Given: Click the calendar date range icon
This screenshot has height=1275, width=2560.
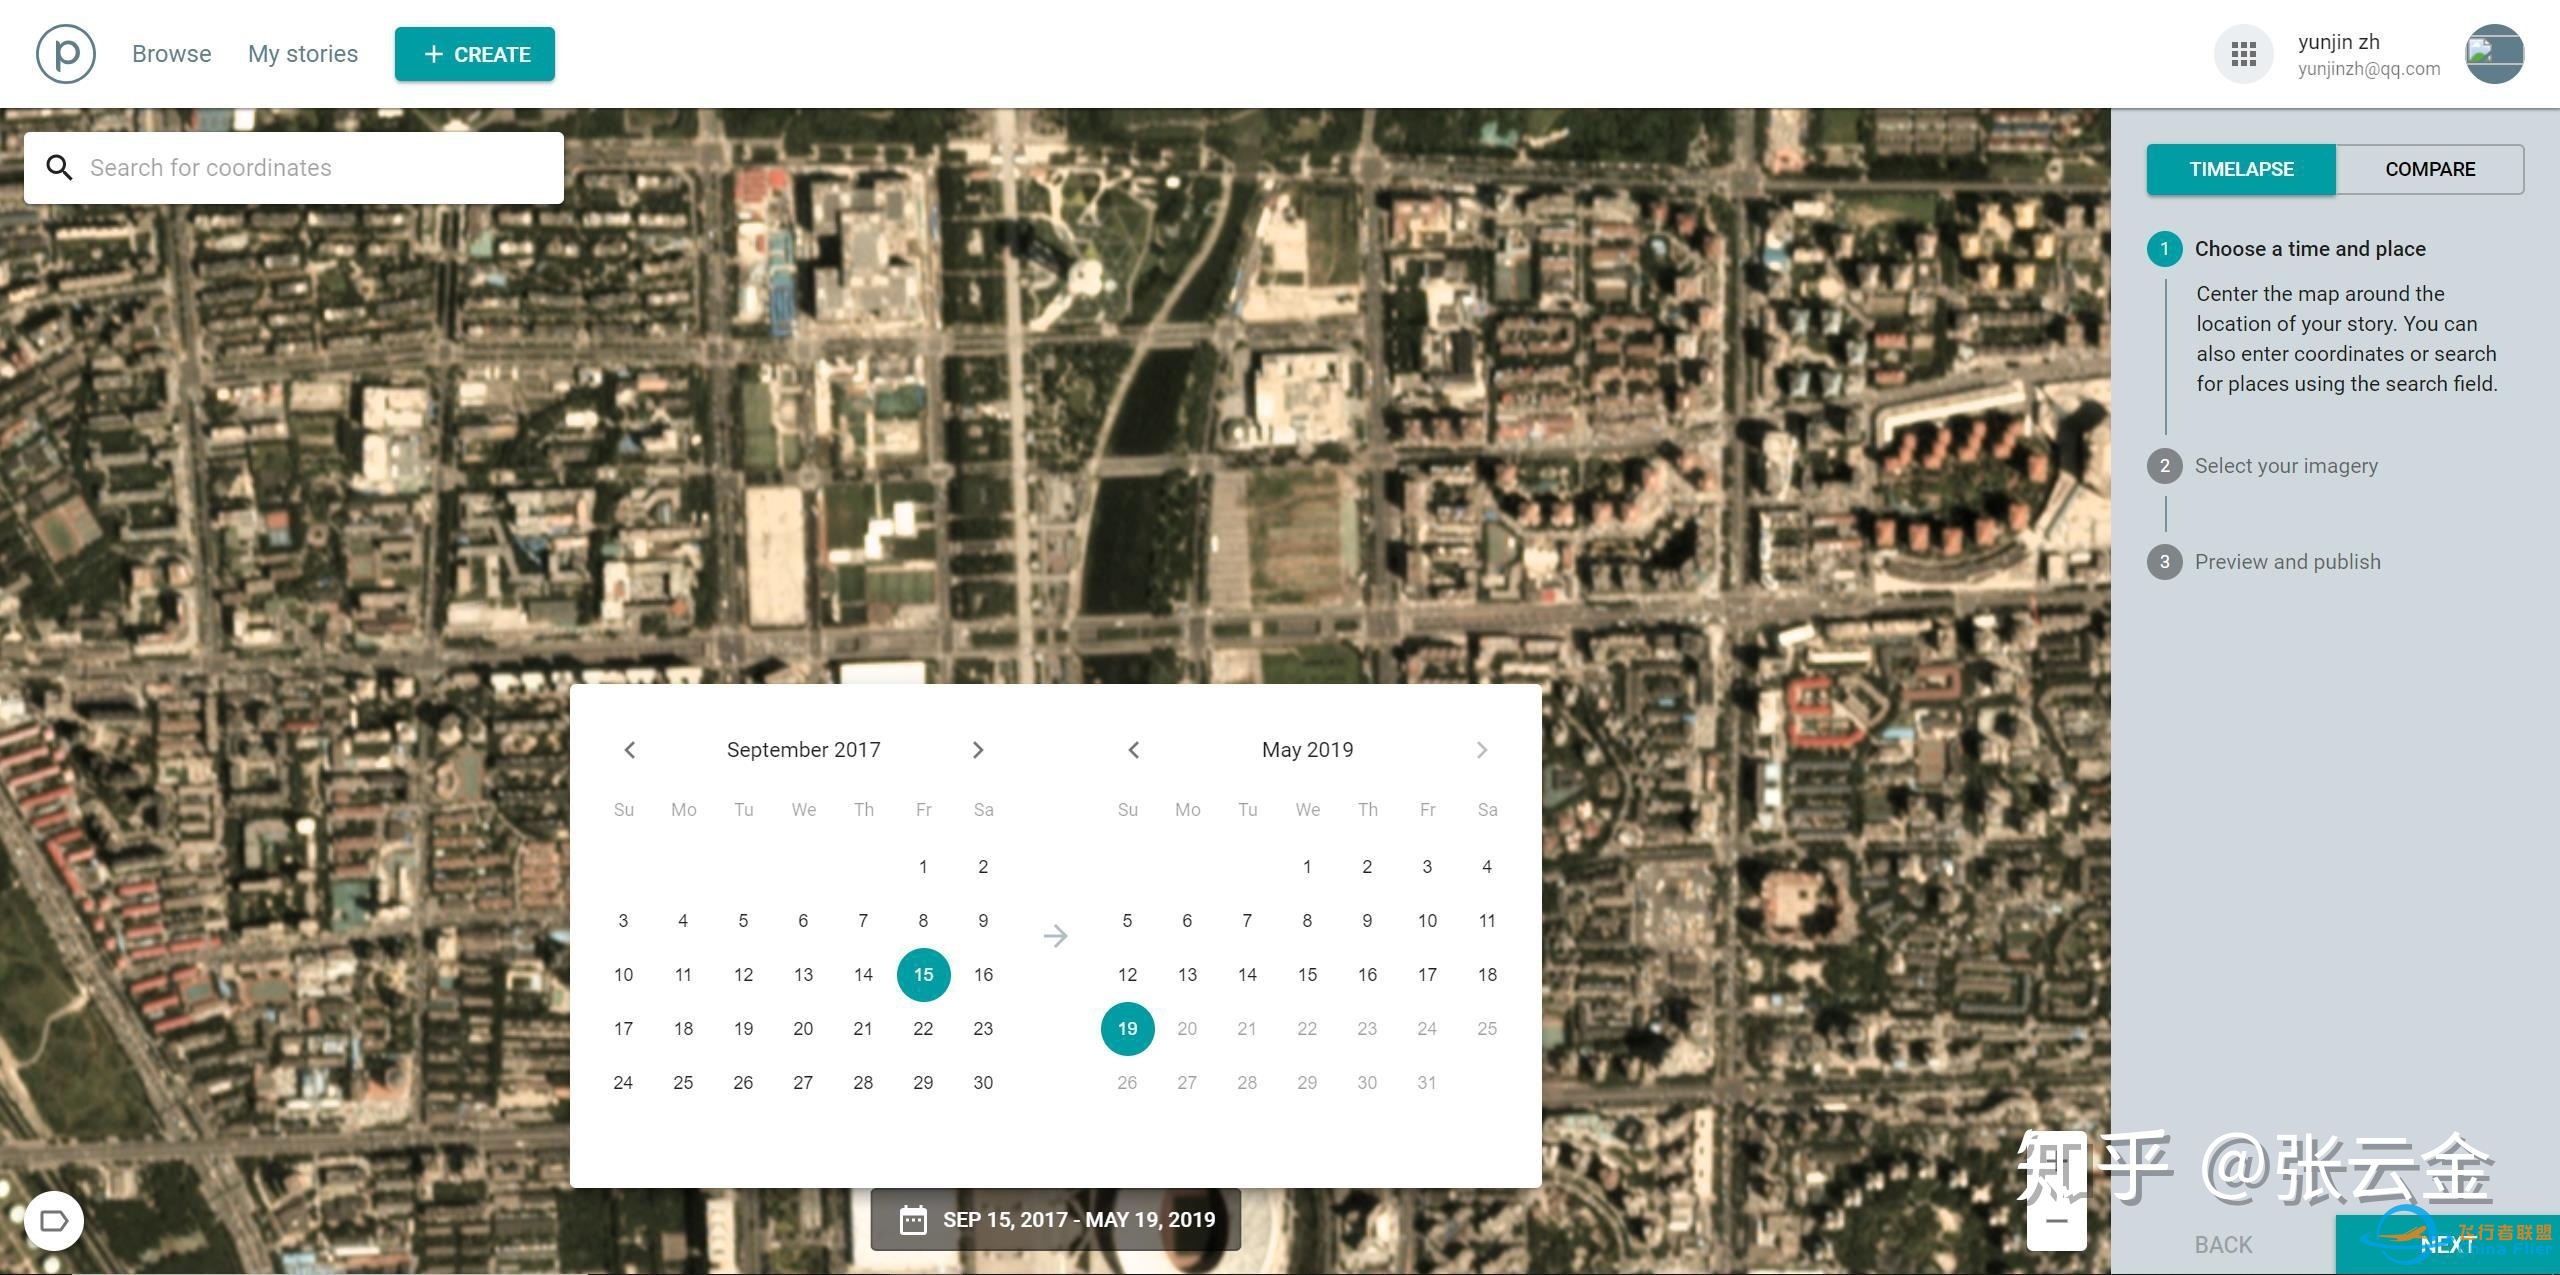Looking at the screenshot, I should coord(909,1219).
